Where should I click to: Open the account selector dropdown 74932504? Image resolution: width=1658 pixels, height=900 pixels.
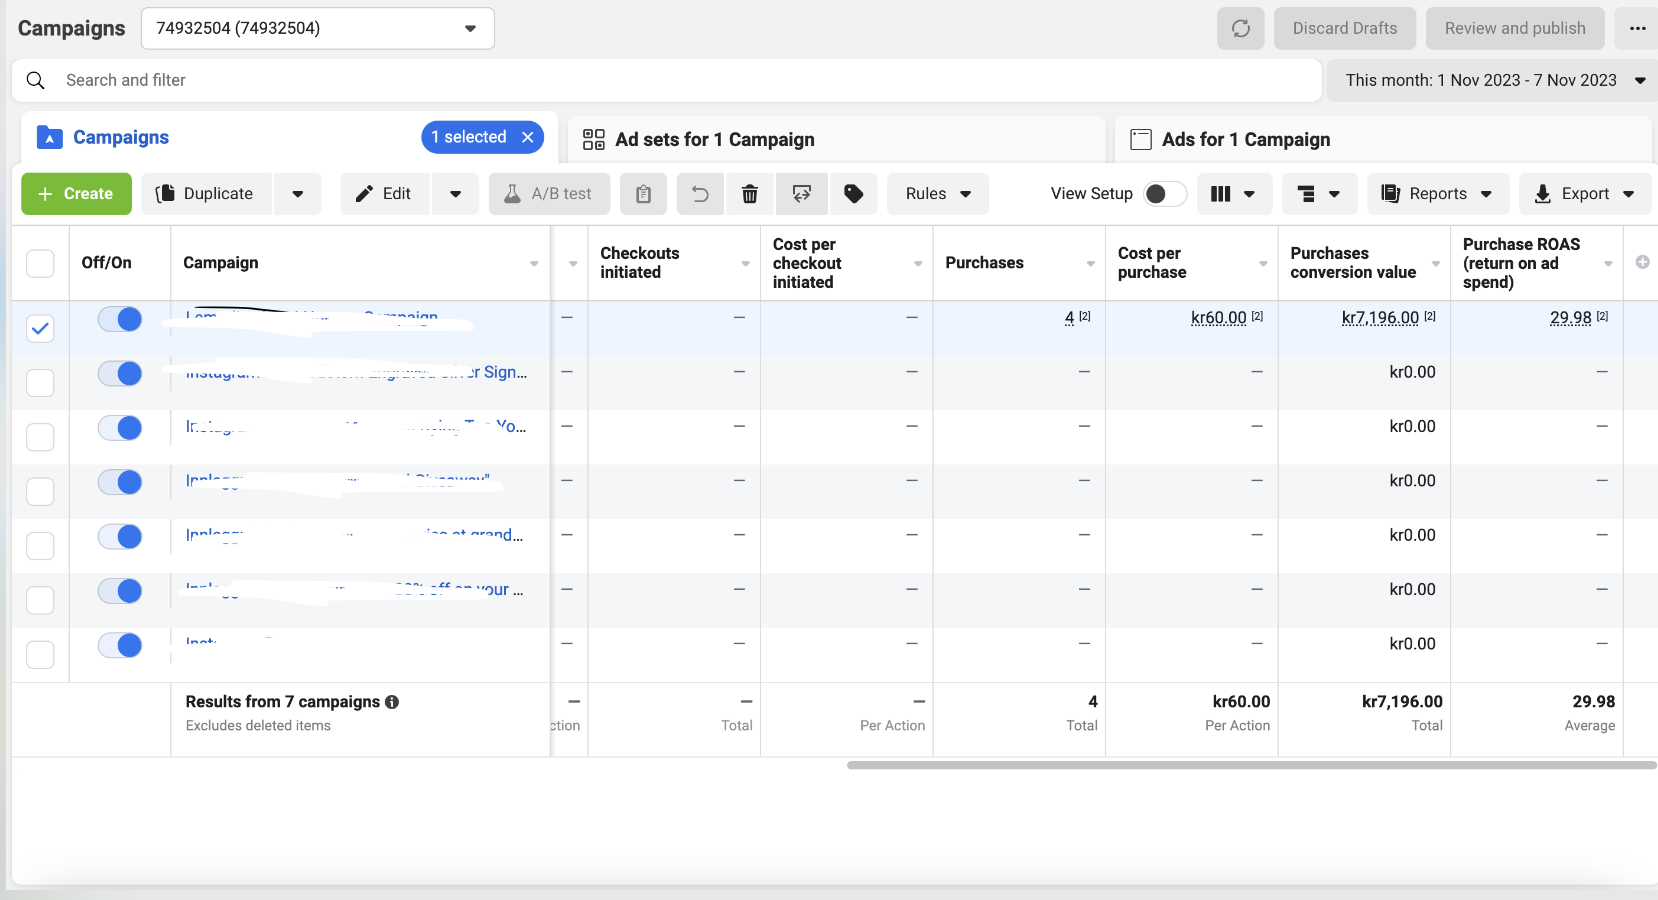(x=318, y=28)
